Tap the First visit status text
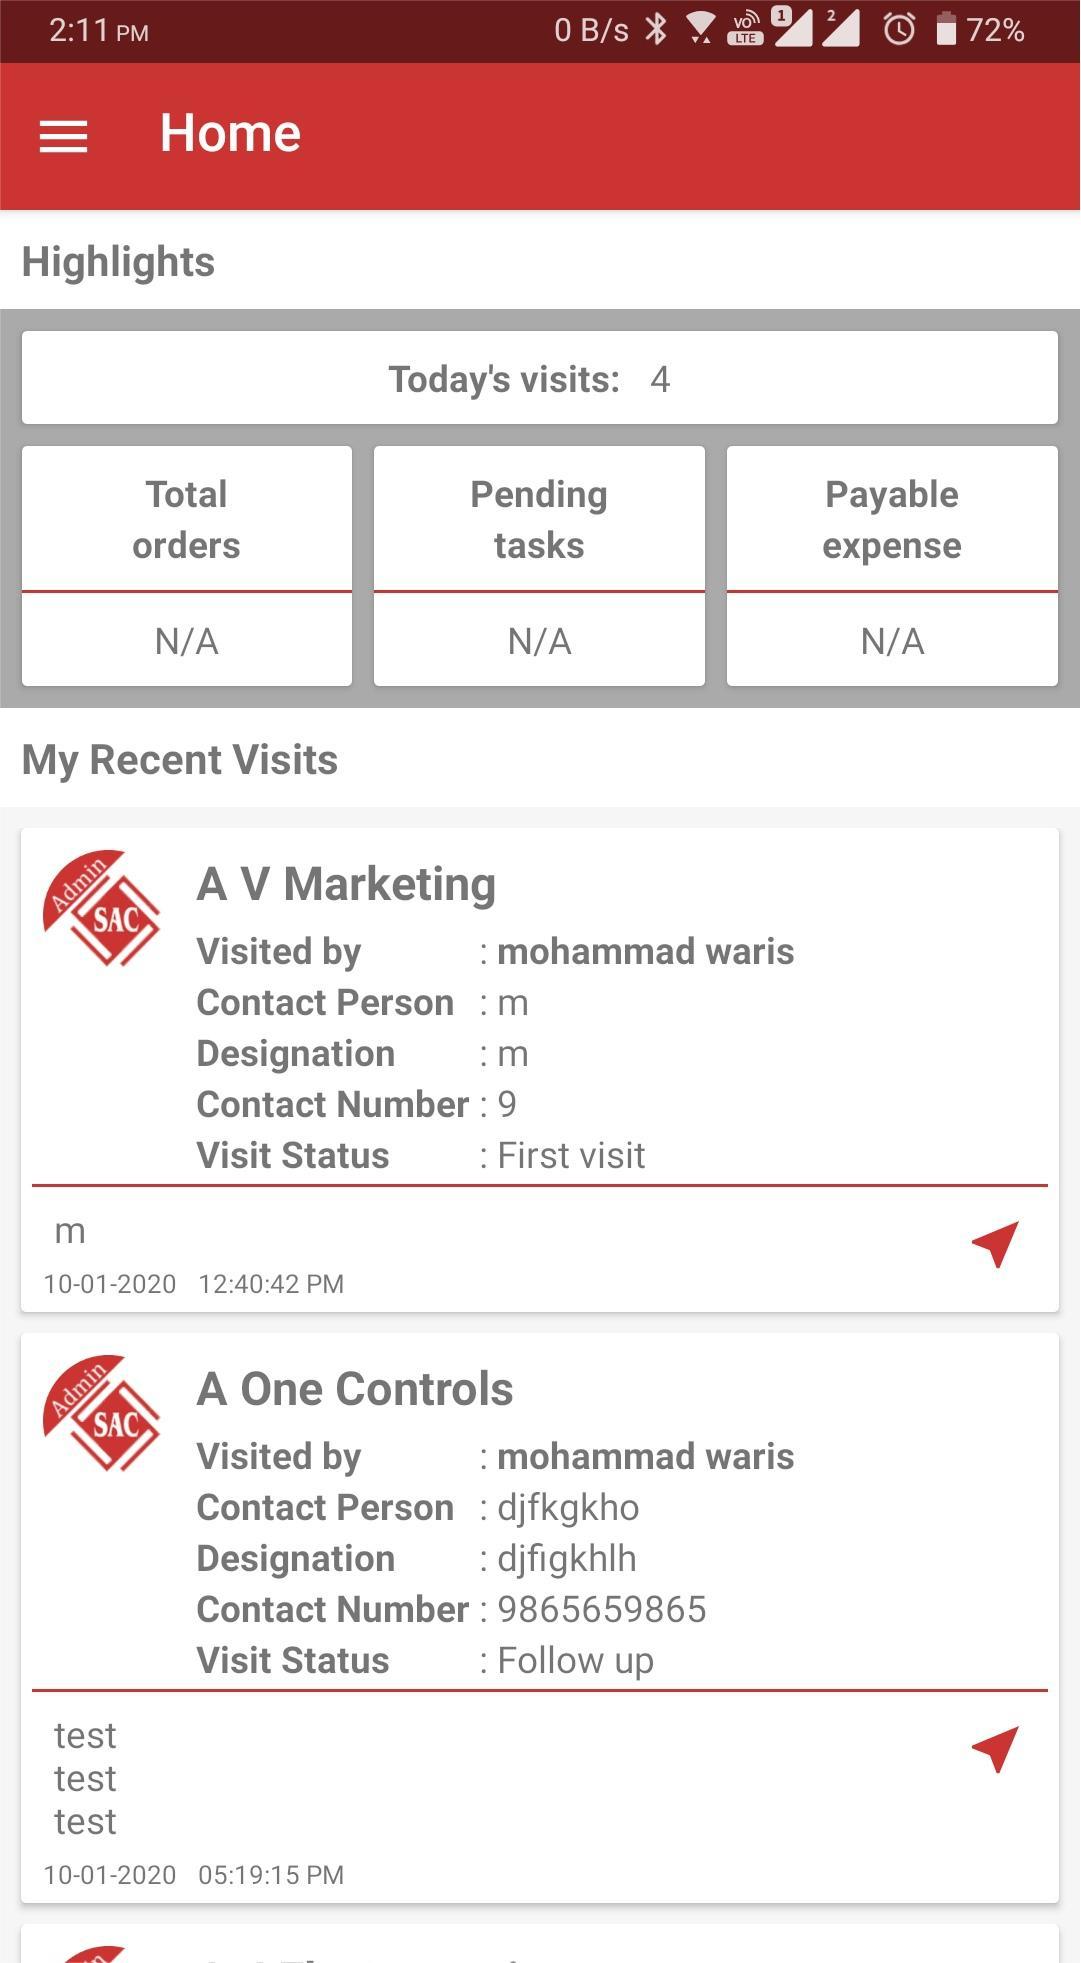The width and height of the screenshot is (1081, 1963). point(571,1156)
